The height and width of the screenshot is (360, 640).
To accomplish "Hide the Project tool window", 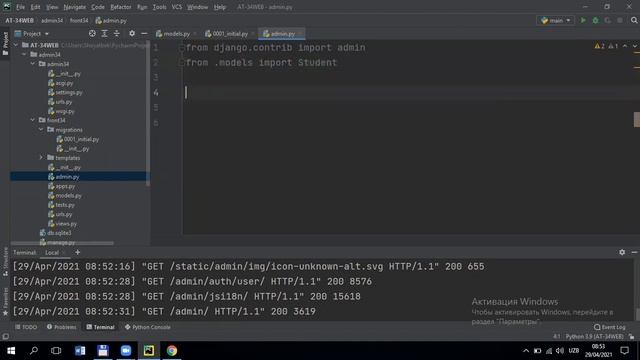I will (x=144, y=33).
